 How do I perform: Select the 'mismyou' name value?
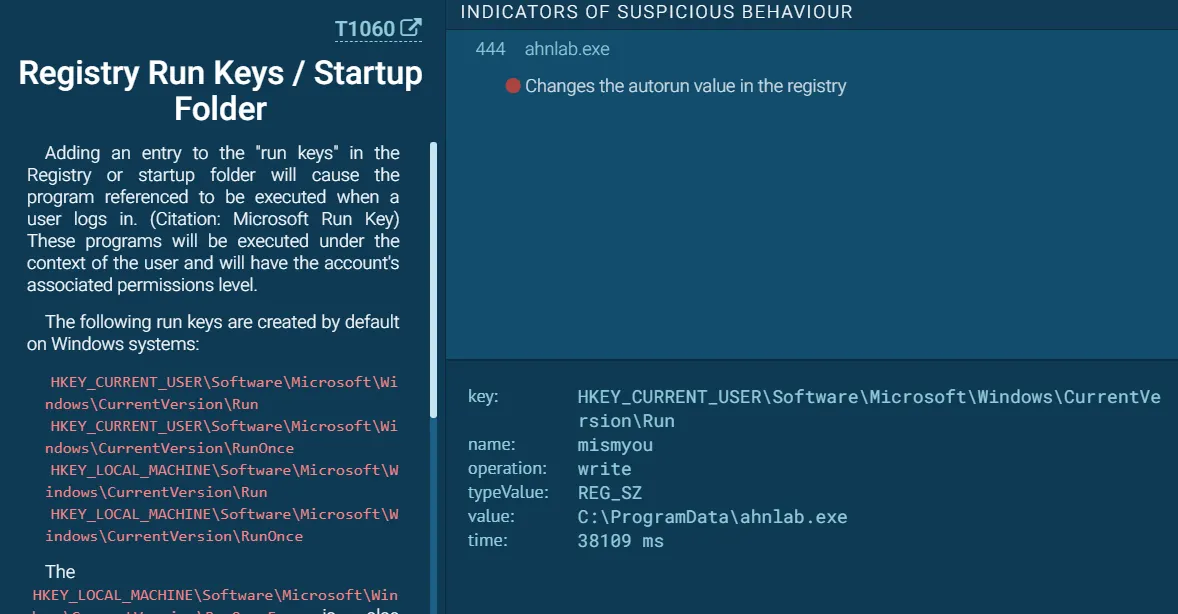click(615, 445)
